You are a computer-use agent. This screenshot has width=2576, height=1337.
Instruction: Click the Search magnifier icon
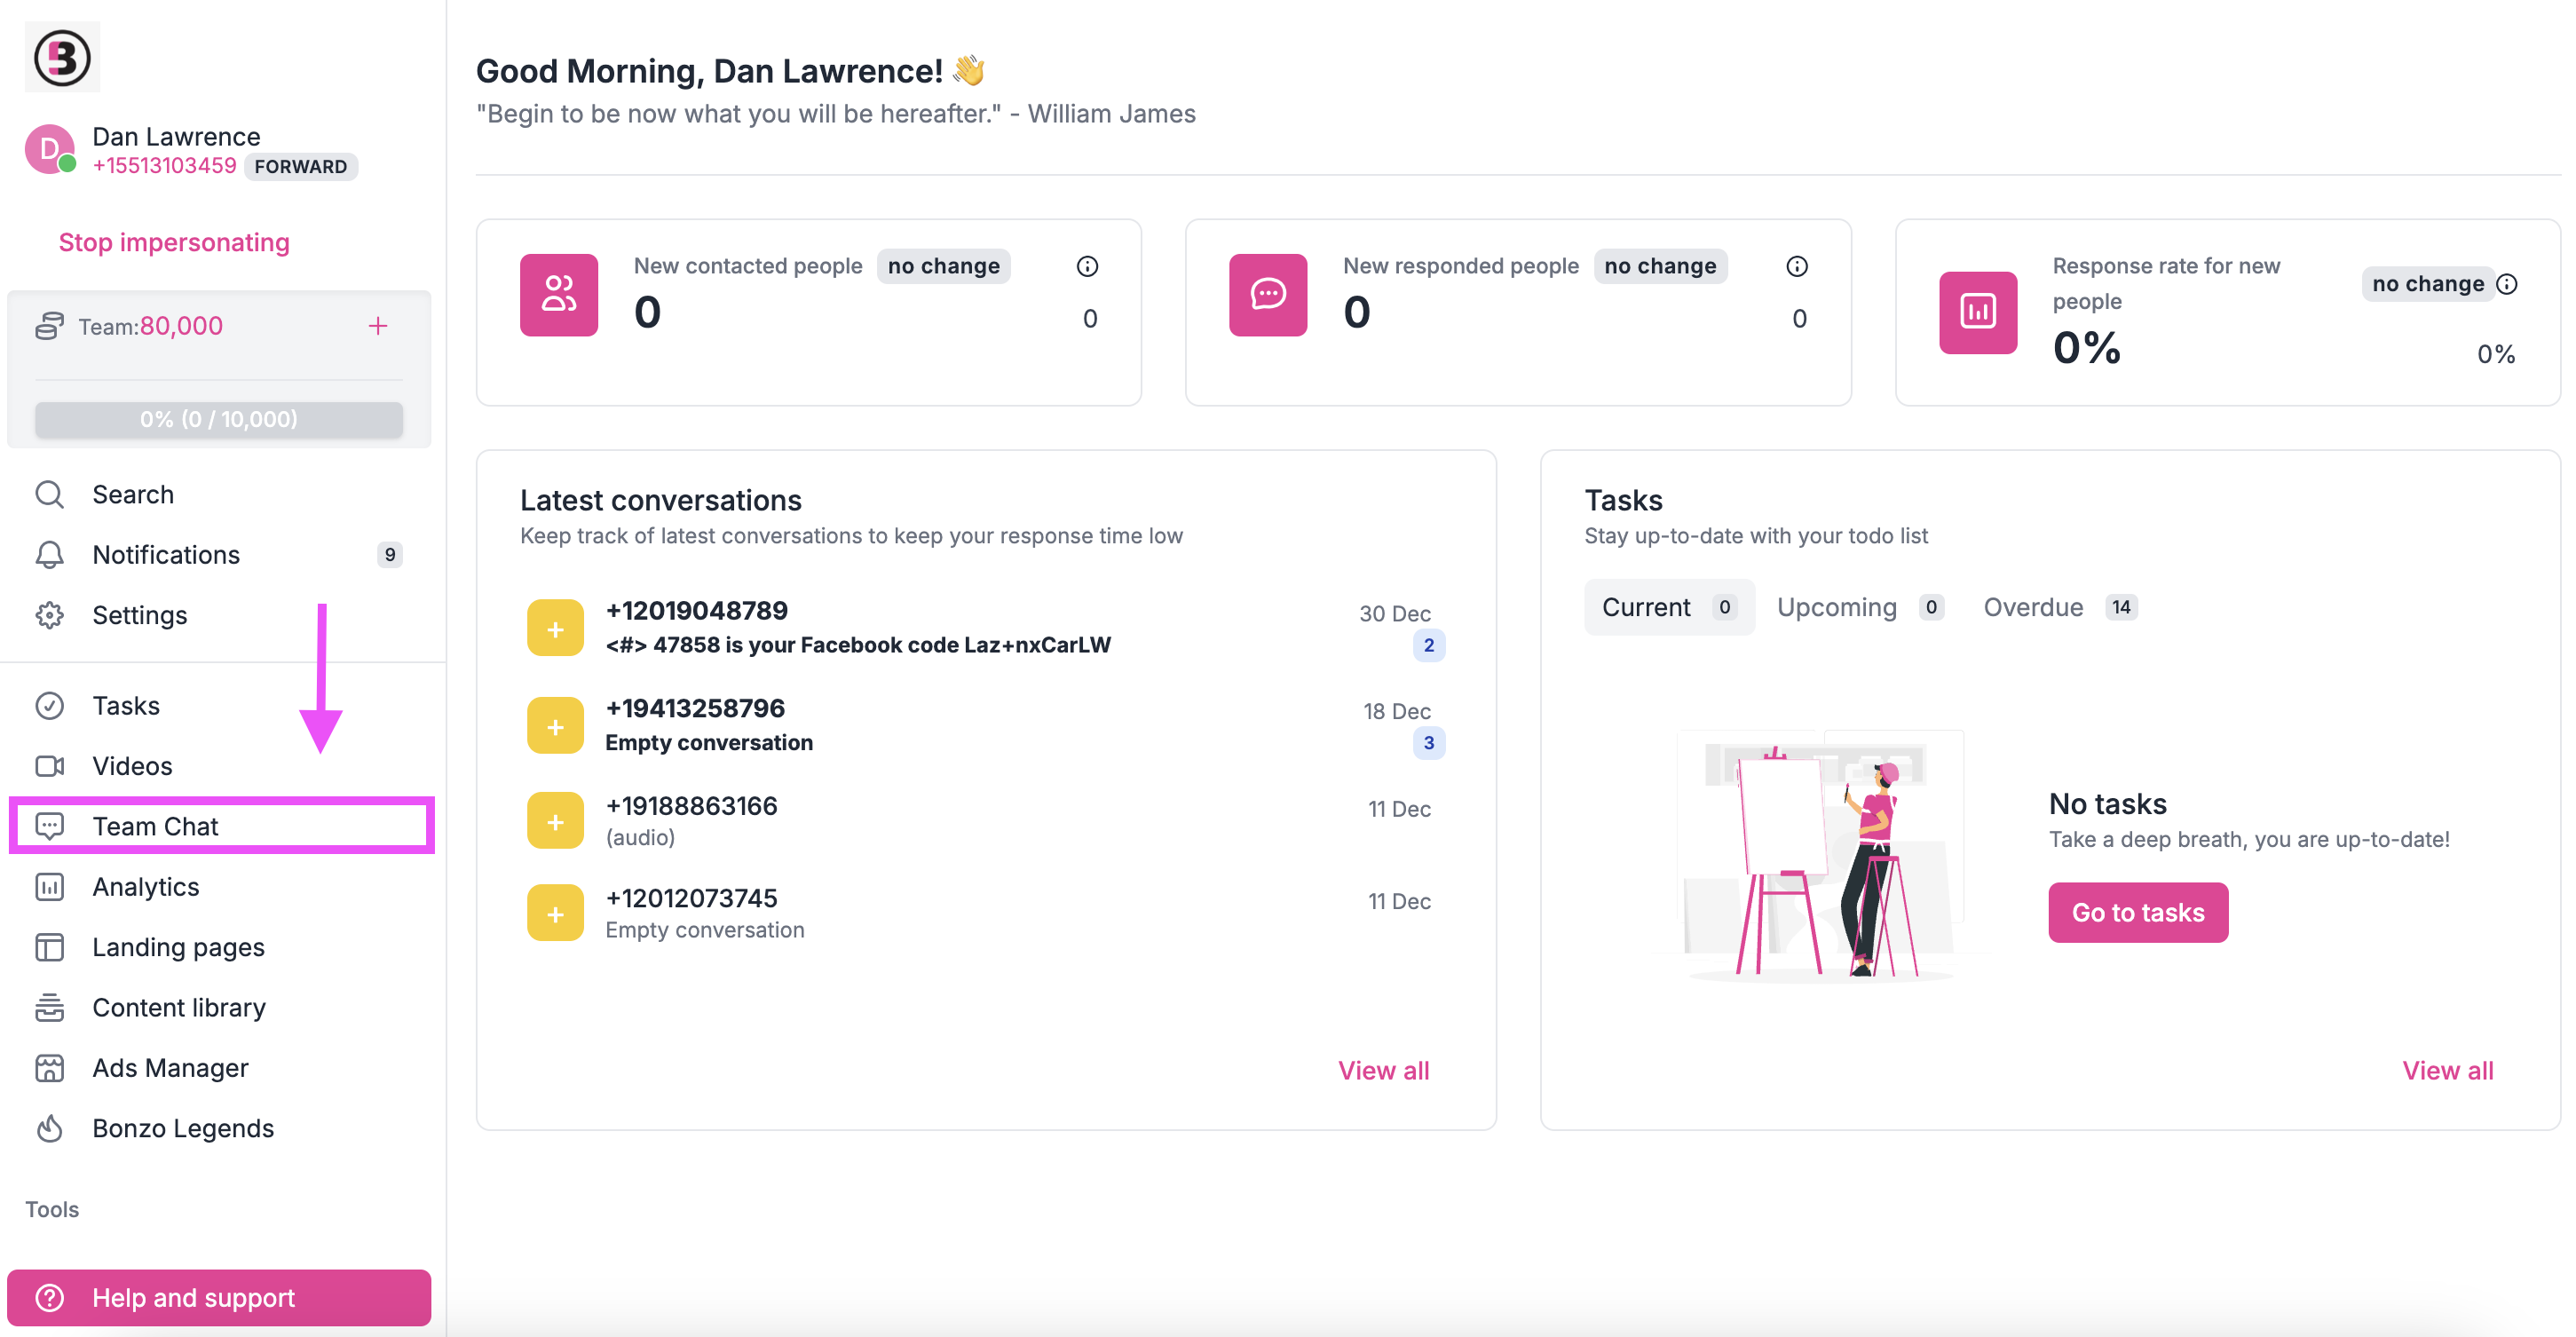pos(49,494)
